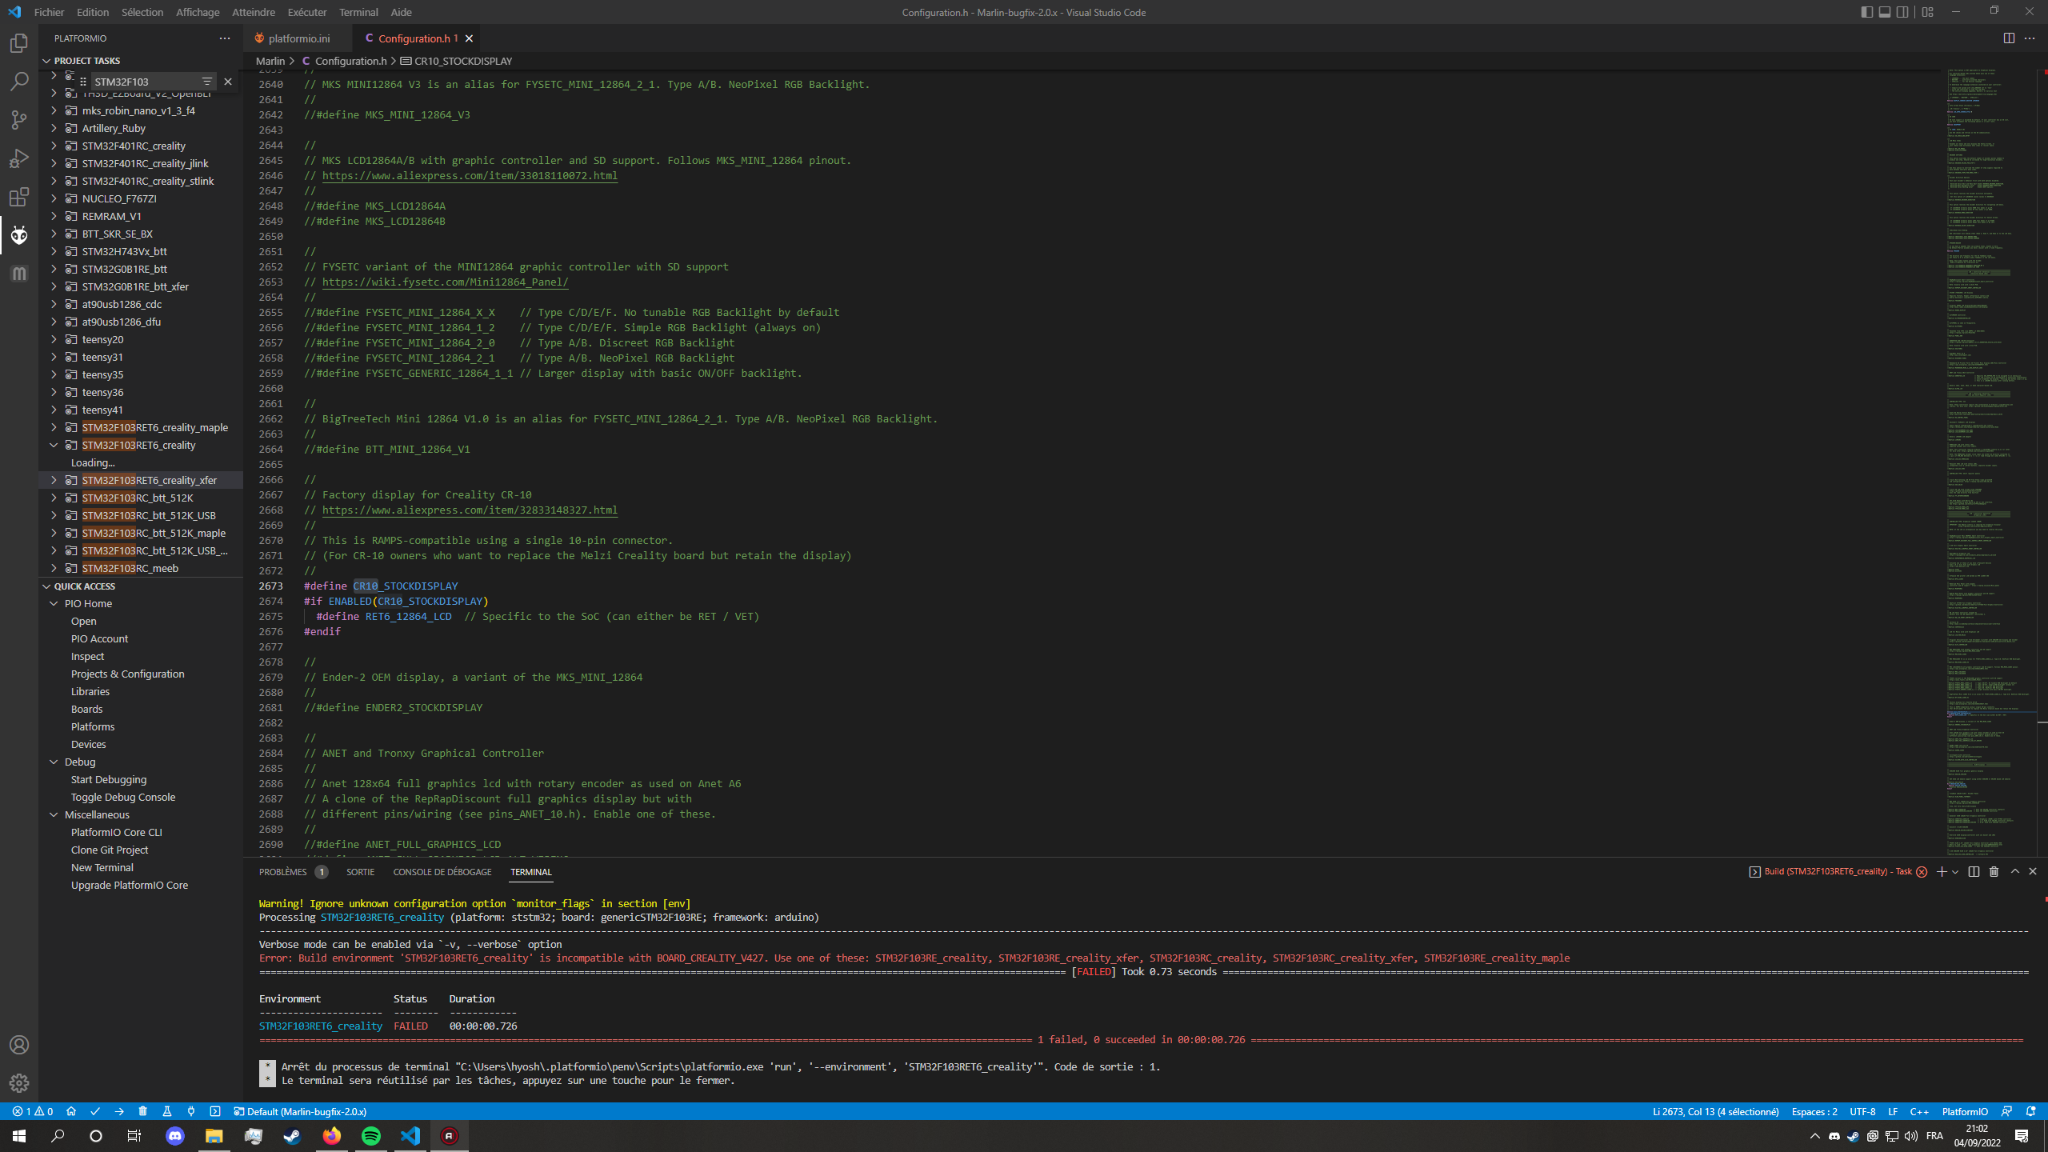Open Source Control view in activity bar
This screenshot has height=1152, width=2048.
(x=19, y=120)
